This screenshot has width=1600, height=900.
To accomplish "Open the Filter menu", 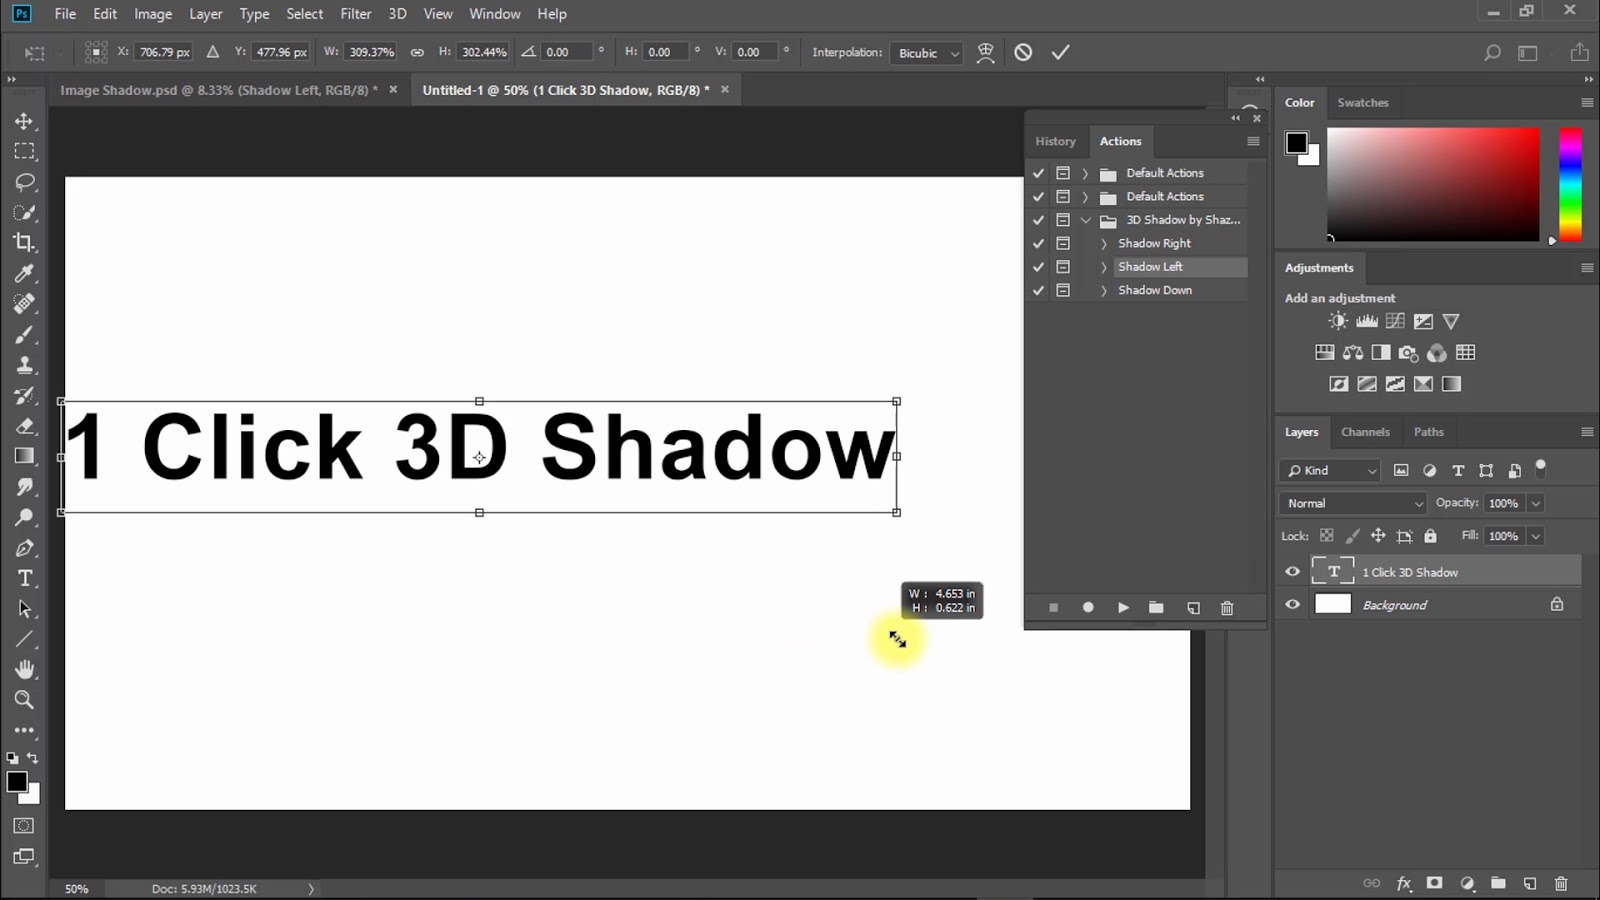I will 355,14.
